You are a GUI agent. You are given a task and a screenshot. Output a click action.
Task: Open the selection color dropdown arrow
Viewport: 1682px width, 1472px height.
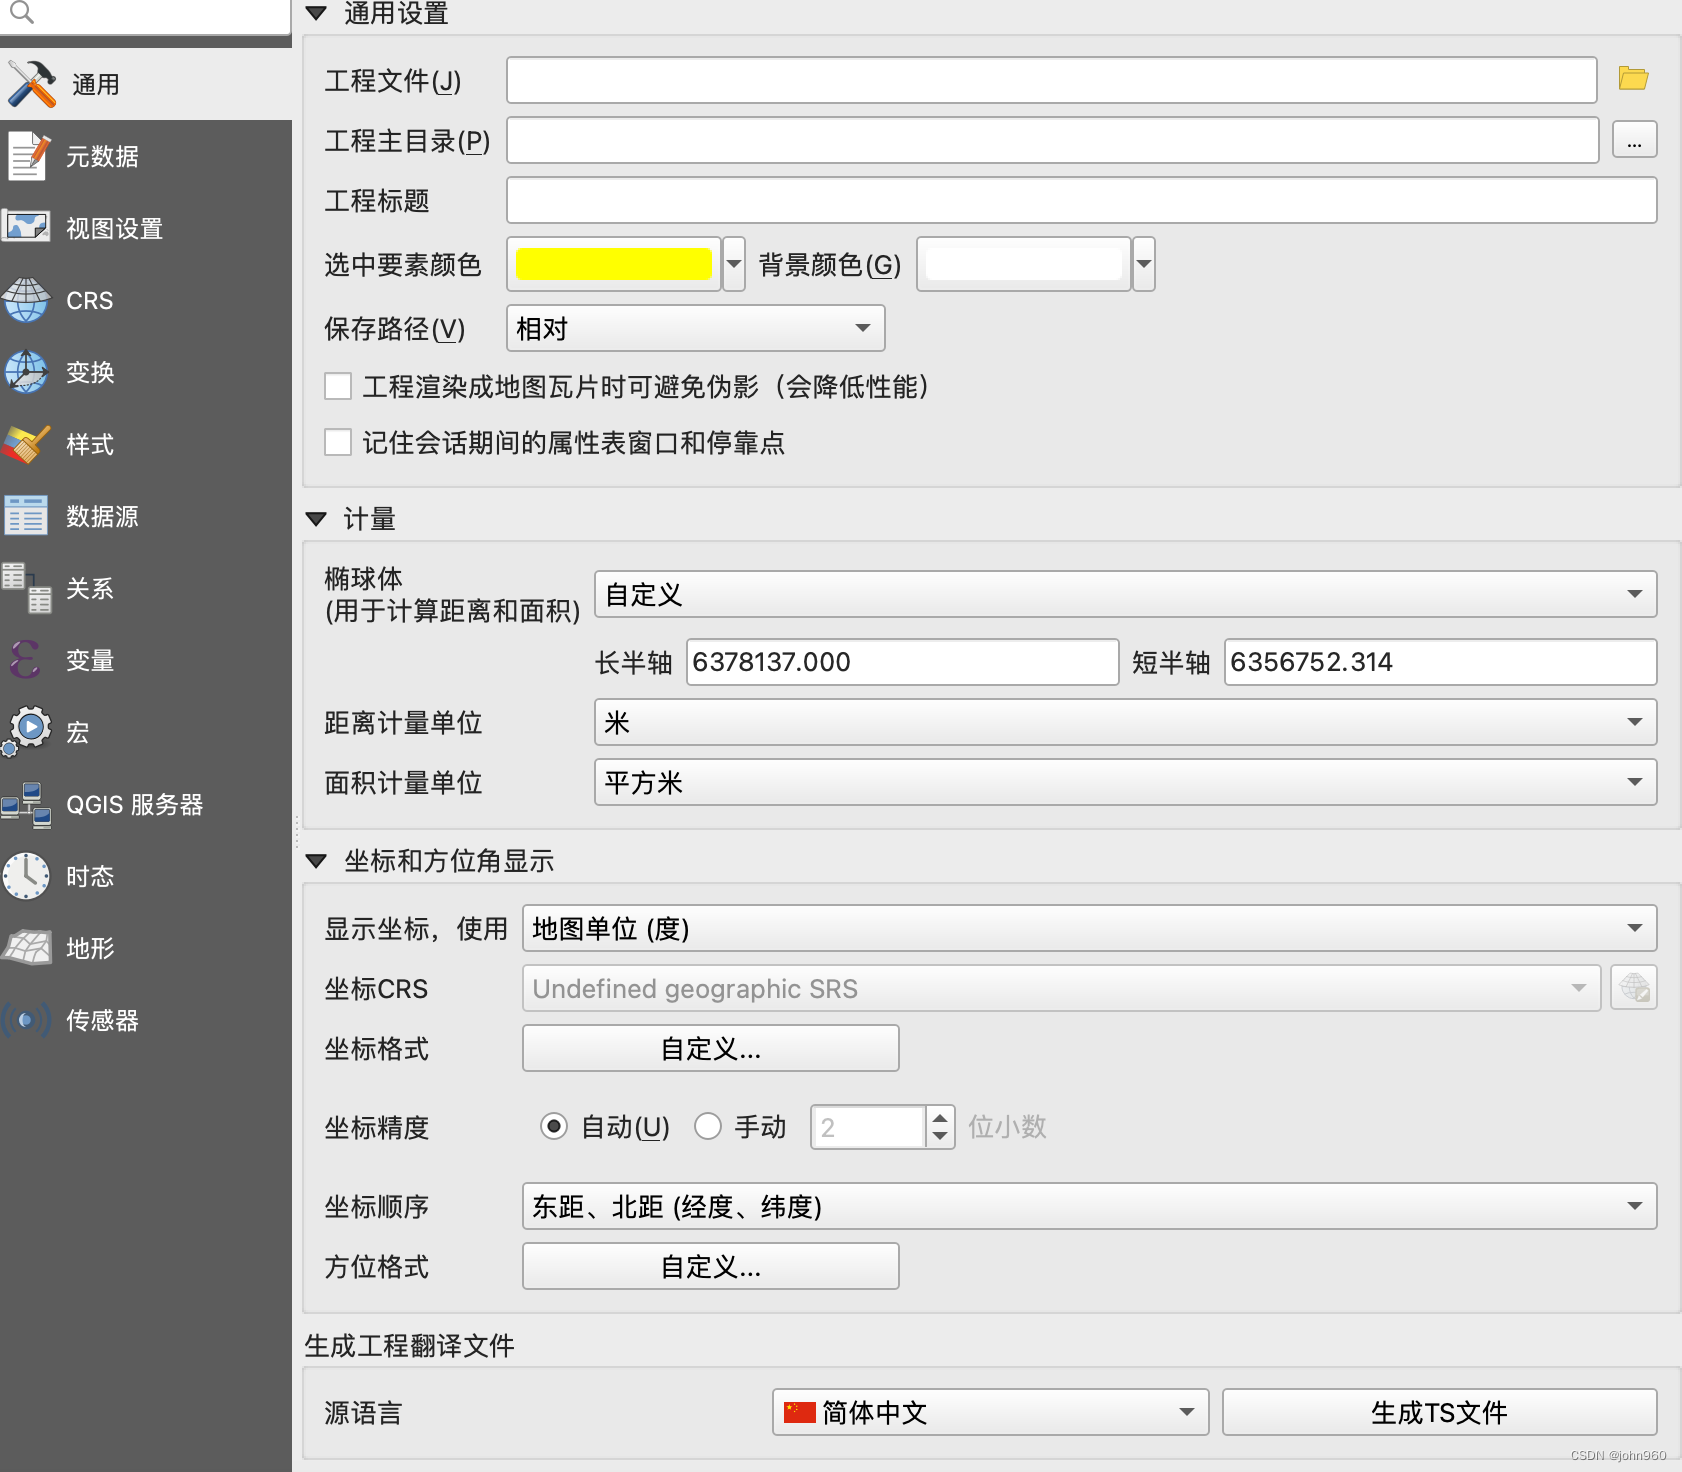click(x=734, y=264)
